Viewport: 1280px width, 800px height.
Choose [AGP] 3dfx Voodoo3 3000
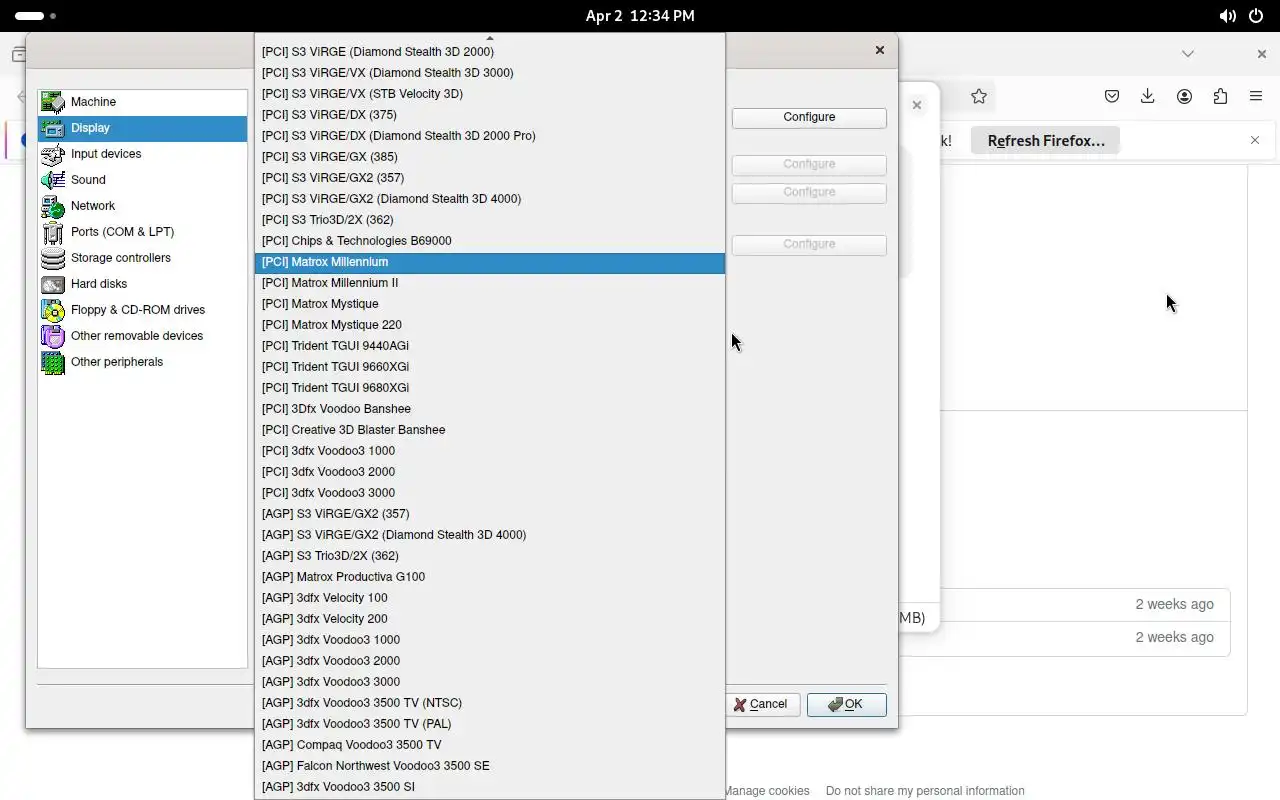click(x=490, y=682)
